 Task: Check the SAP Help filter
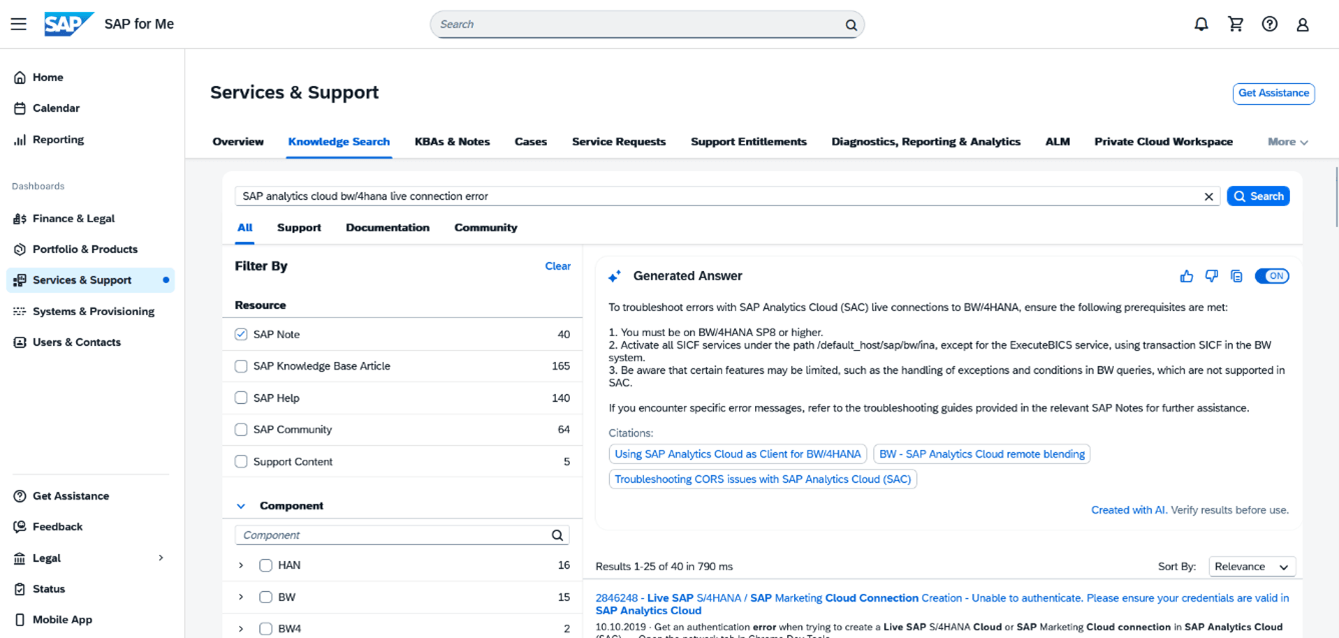pos(241,398)
